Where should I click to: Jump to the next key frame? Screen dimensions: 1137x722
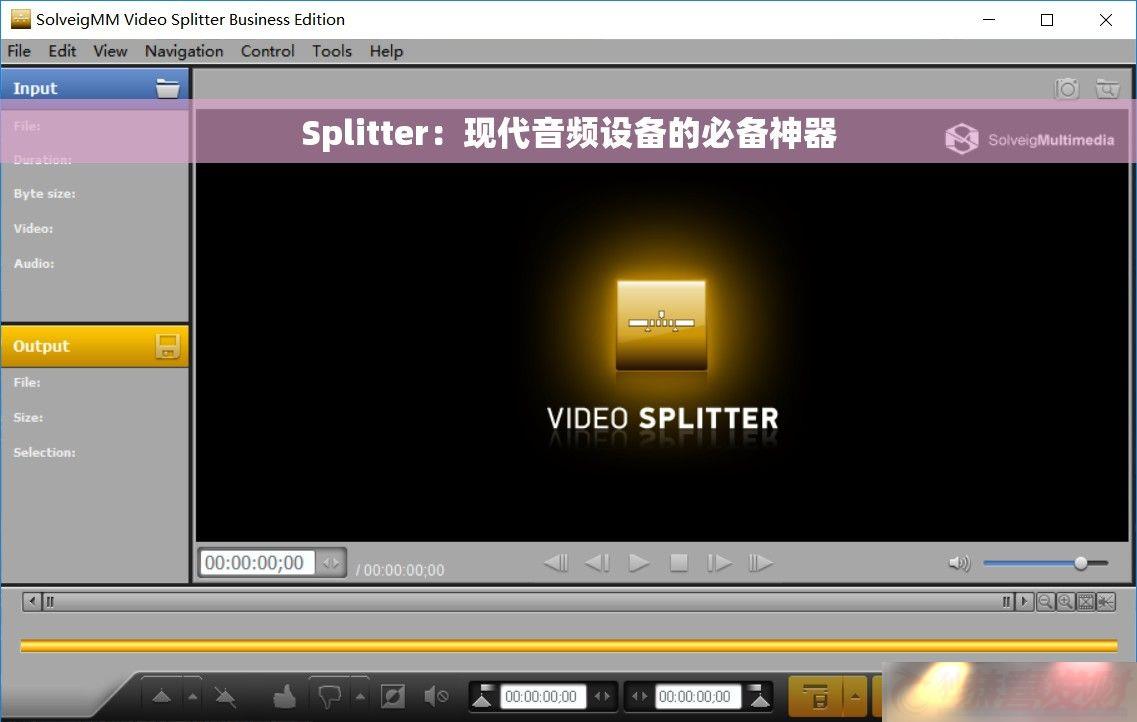(x=760, y=563)
